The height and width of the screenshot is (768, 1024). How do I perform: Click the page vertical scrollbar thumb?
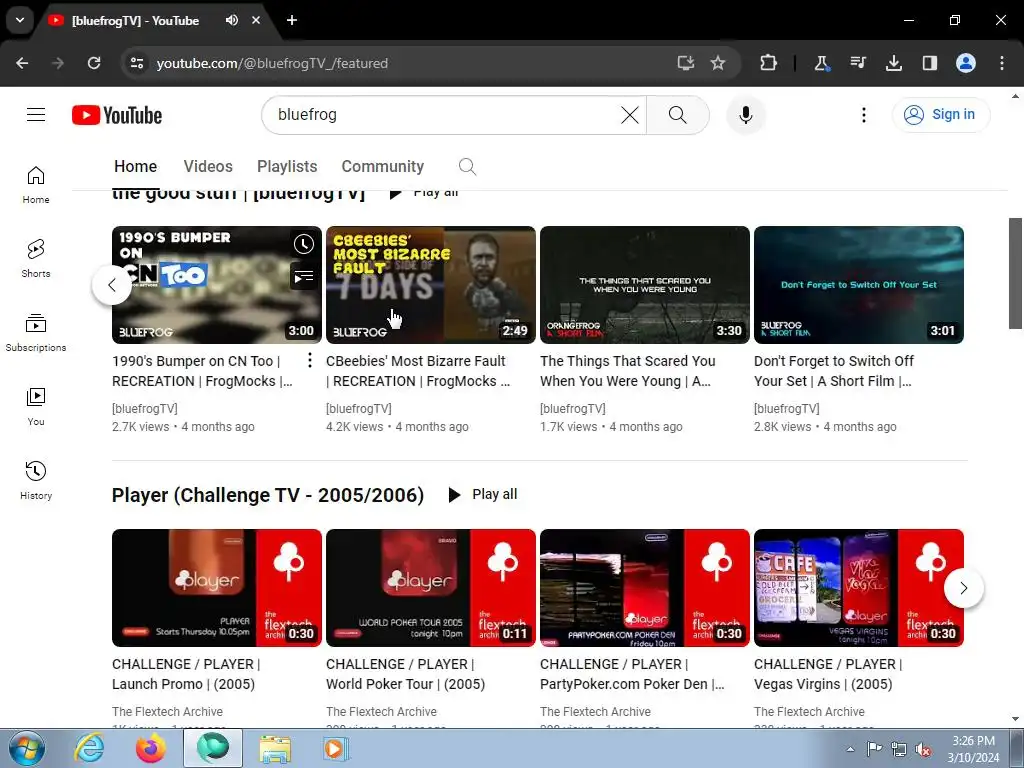click(x=1015, y=273)
